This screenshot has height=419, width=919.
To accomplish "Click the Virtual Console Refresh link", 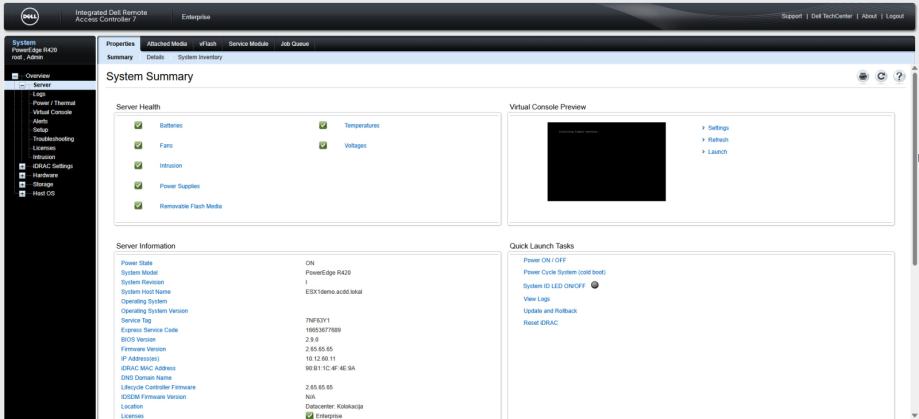I will (x=718, y=140).
